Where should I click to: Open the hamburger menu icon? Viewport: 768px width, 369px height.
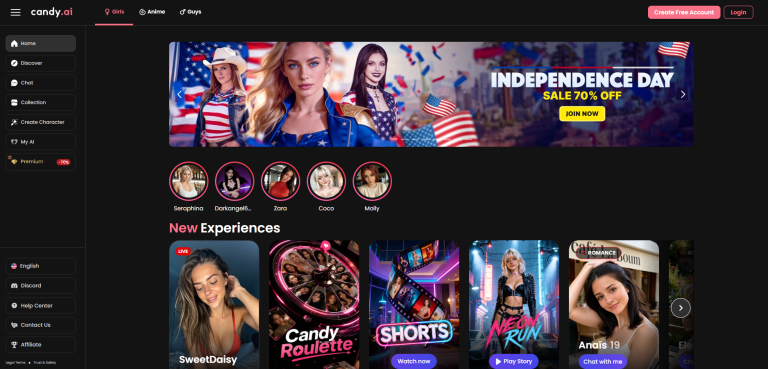(16, 12)
